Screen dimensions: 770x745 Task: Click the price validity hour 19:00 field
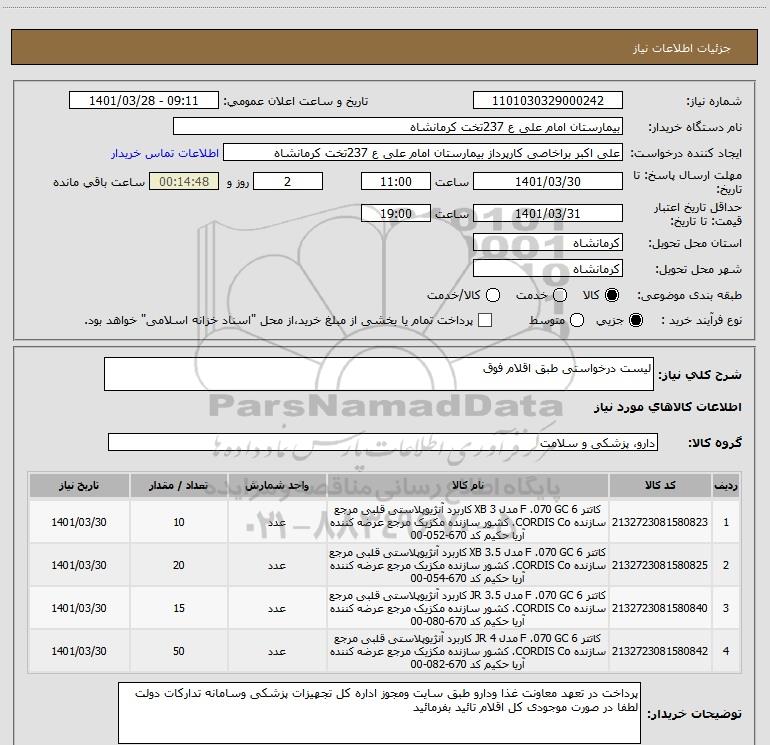tap(396, 213)
